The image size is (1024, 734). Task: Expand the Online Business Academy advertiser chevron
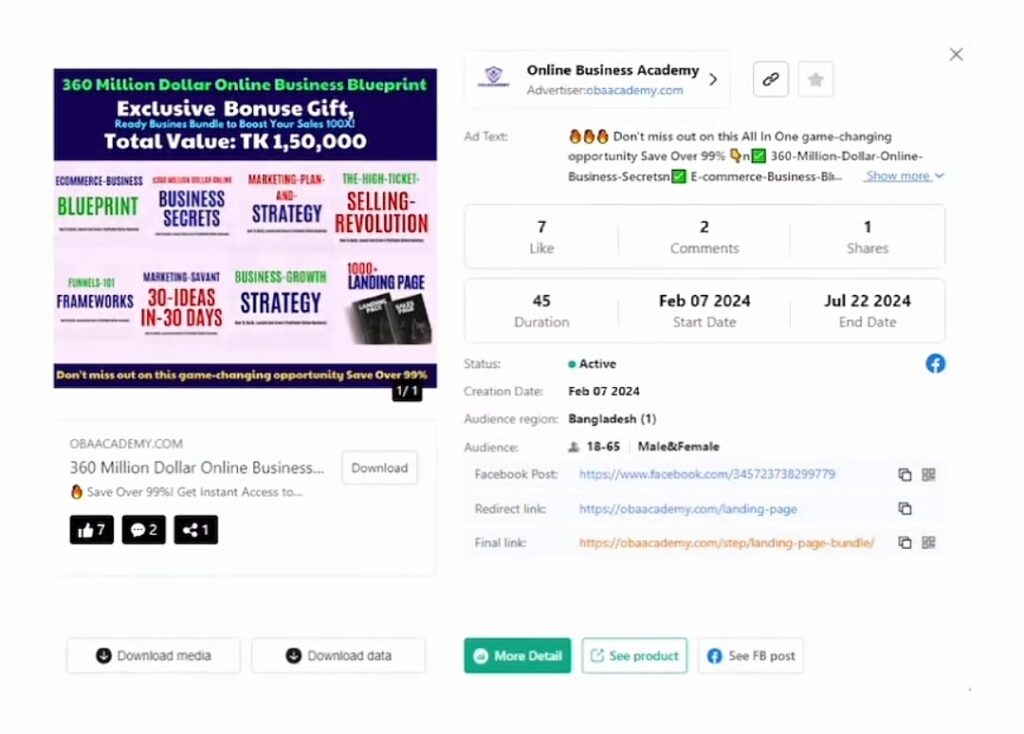[713, 80]
